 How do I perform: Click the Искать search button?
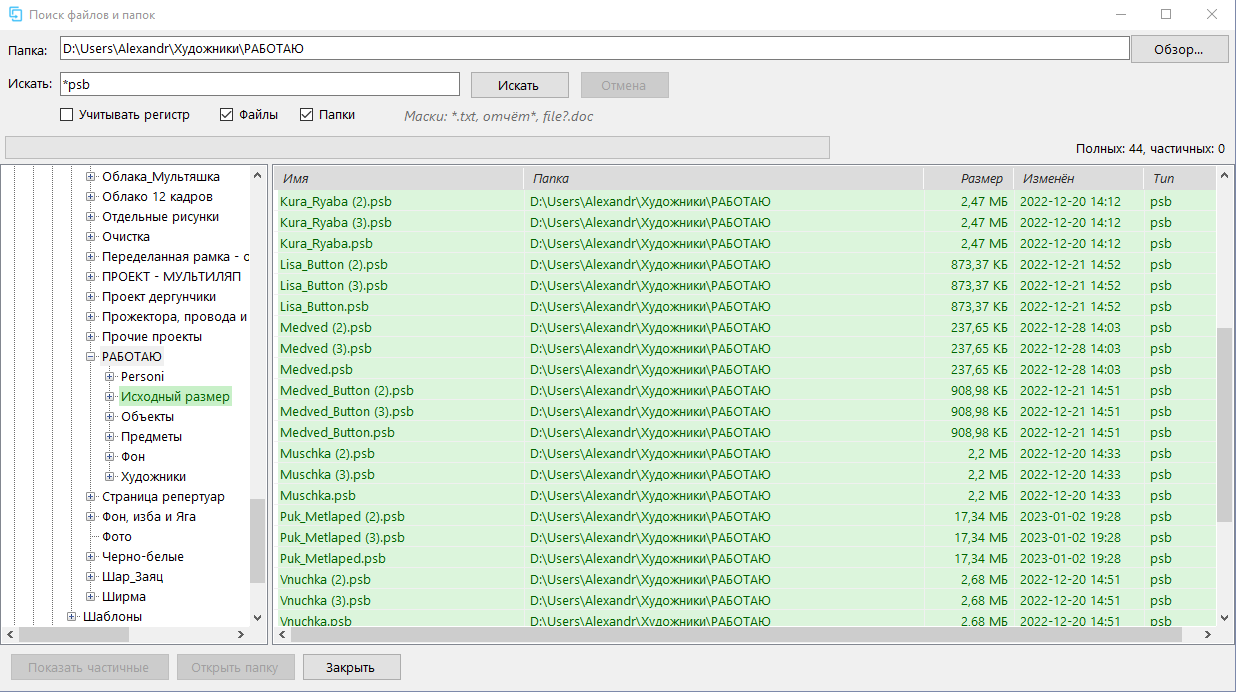[x=519, y=85]
